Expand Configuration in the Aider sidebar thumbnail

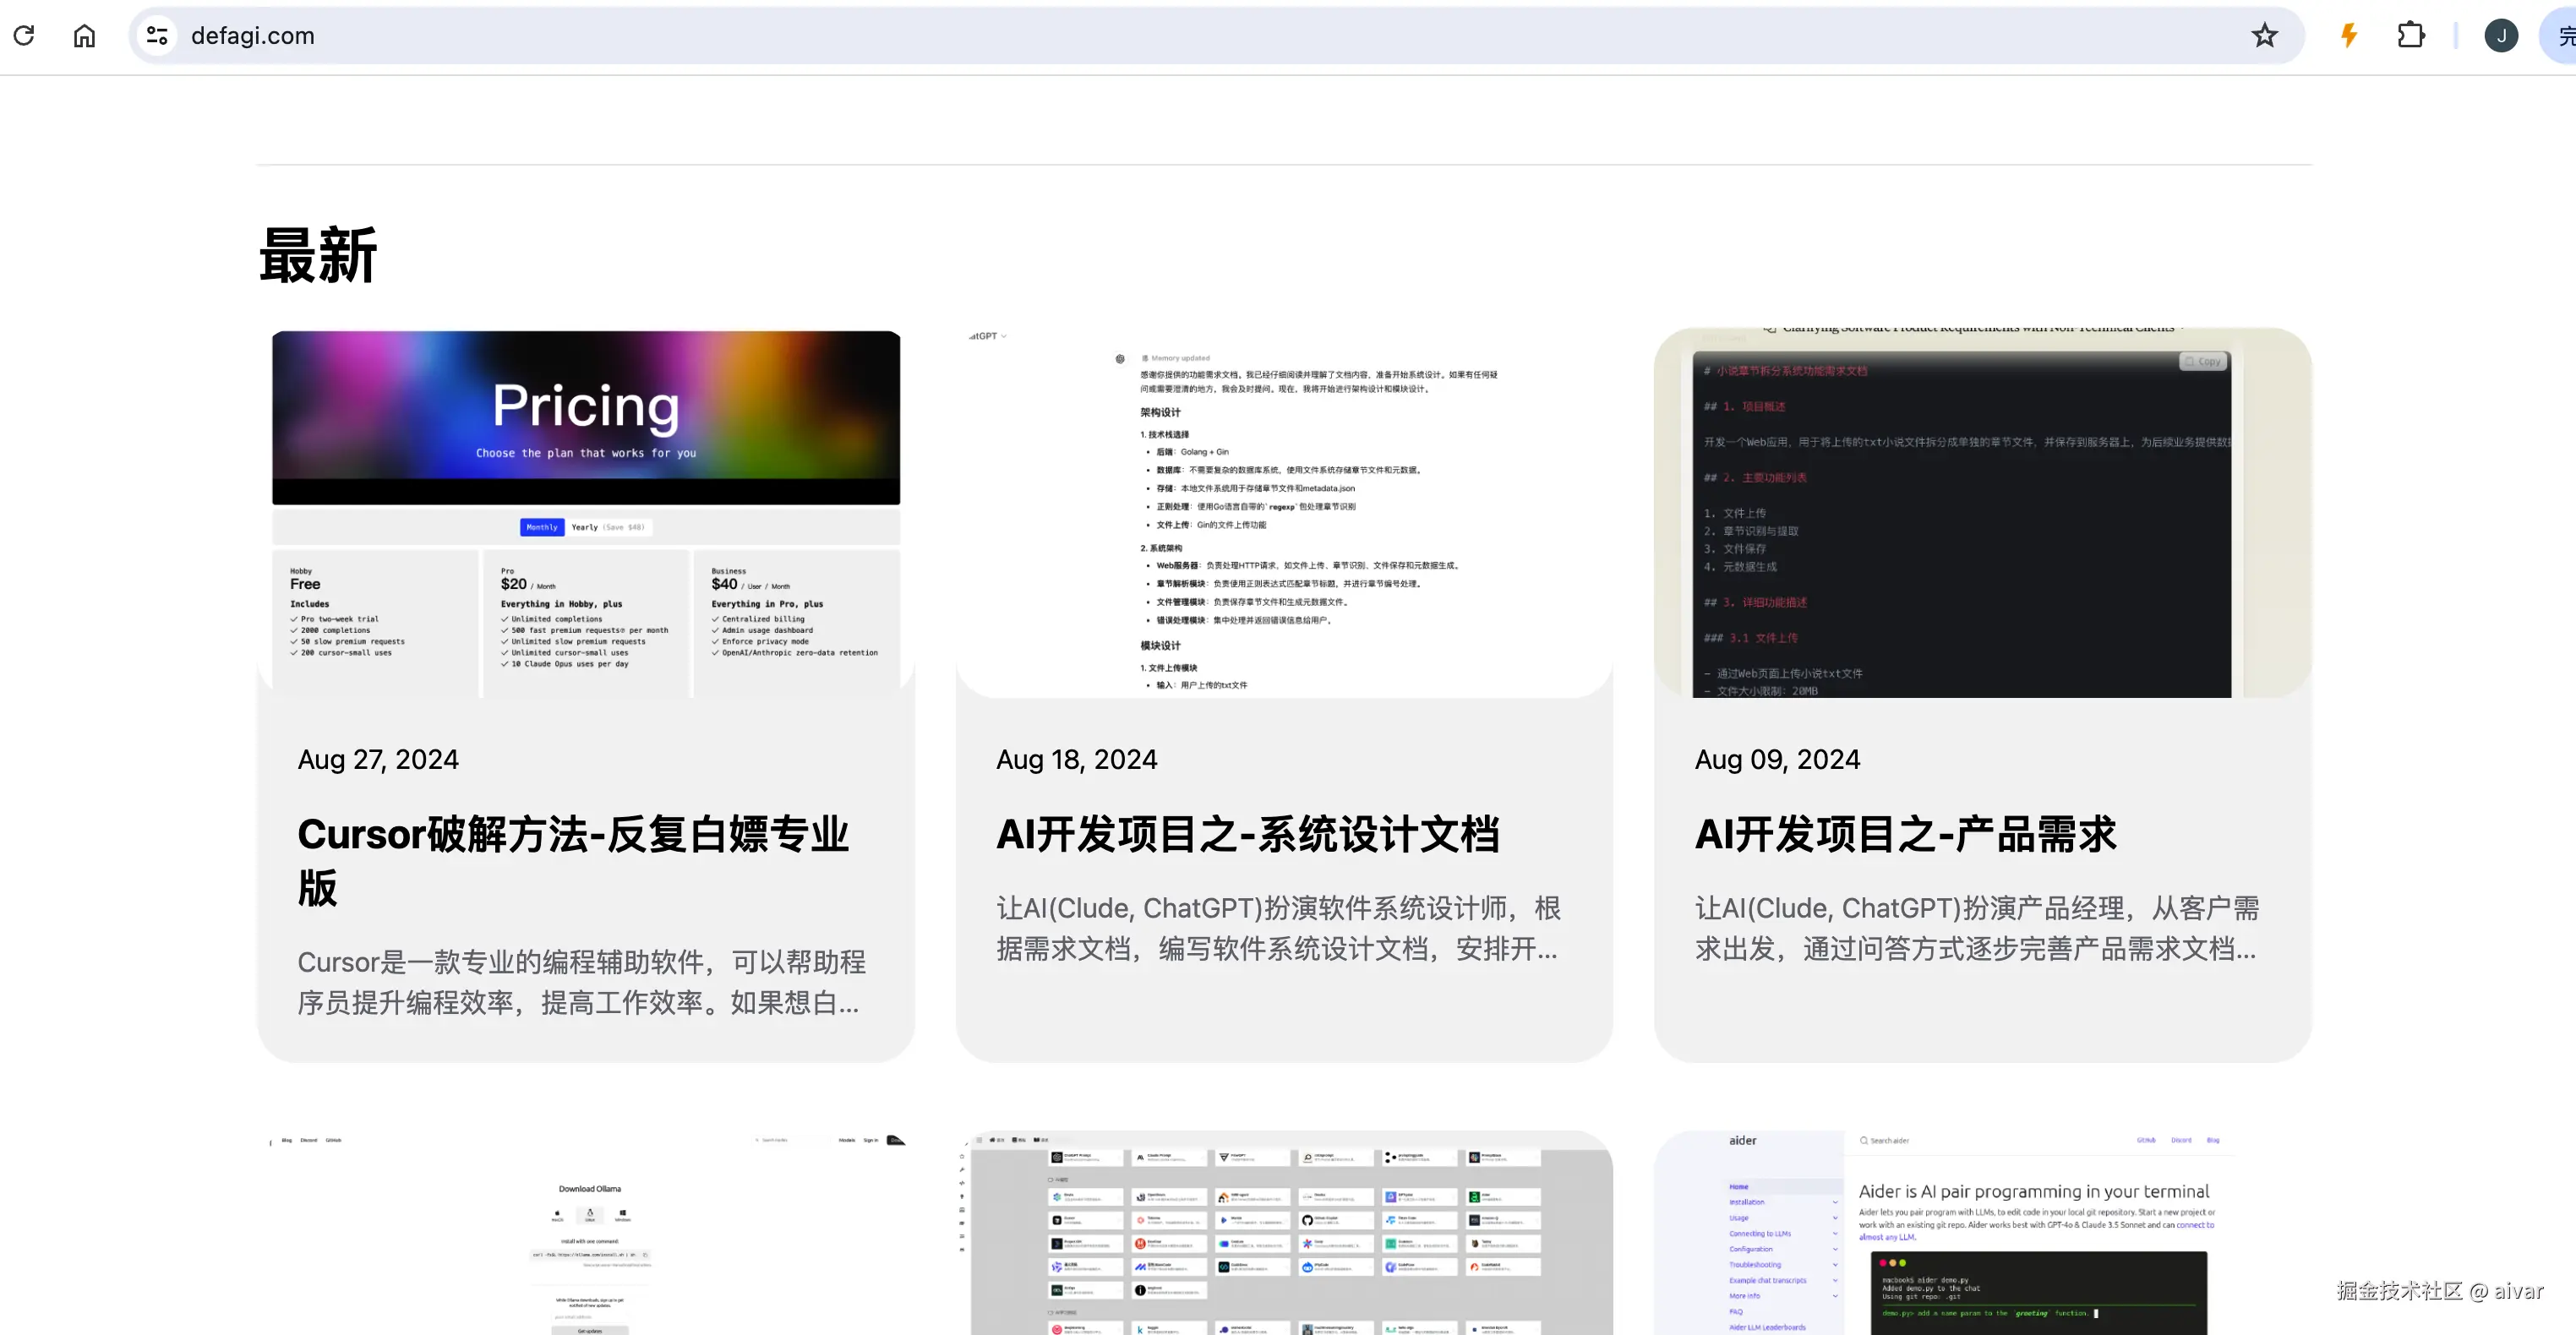(x=1751, y=1249)
